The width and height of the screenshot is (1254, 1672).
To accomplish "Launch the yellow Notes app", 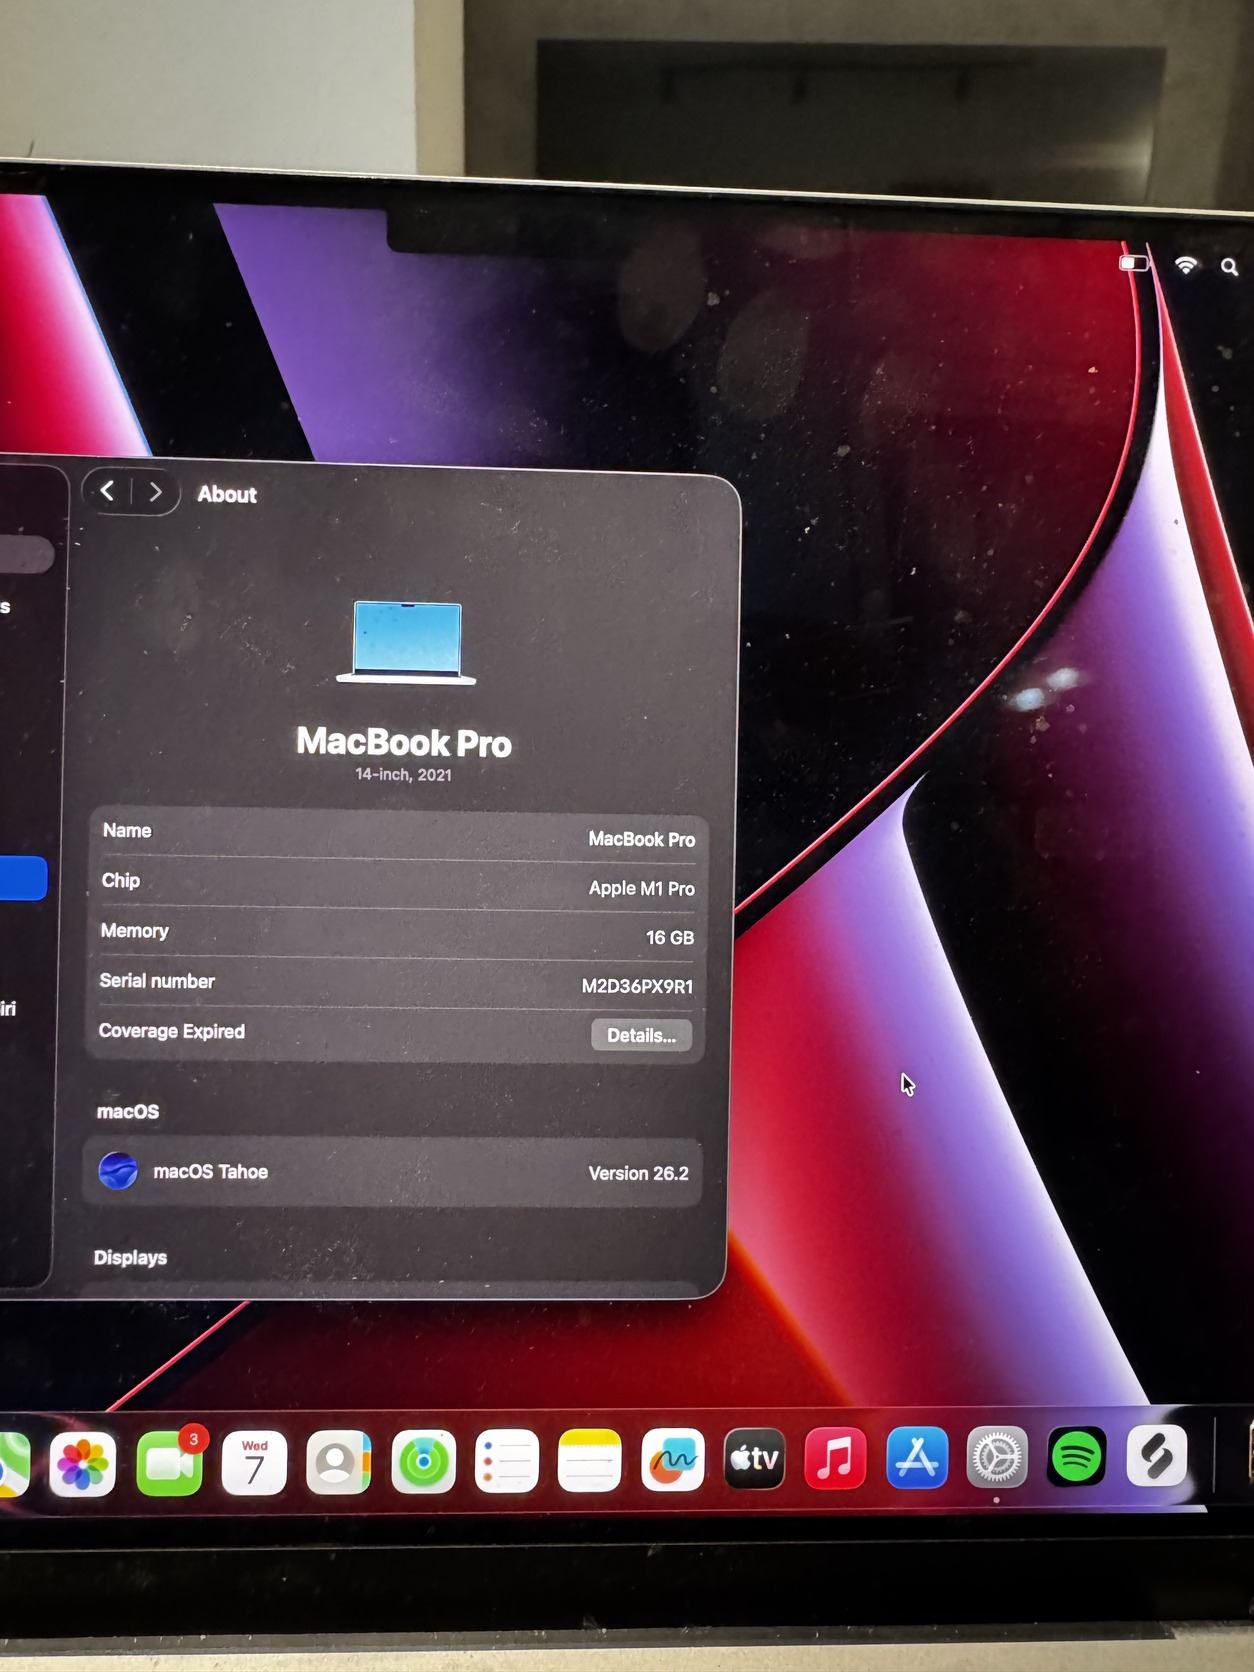I will pos(589,1460).
